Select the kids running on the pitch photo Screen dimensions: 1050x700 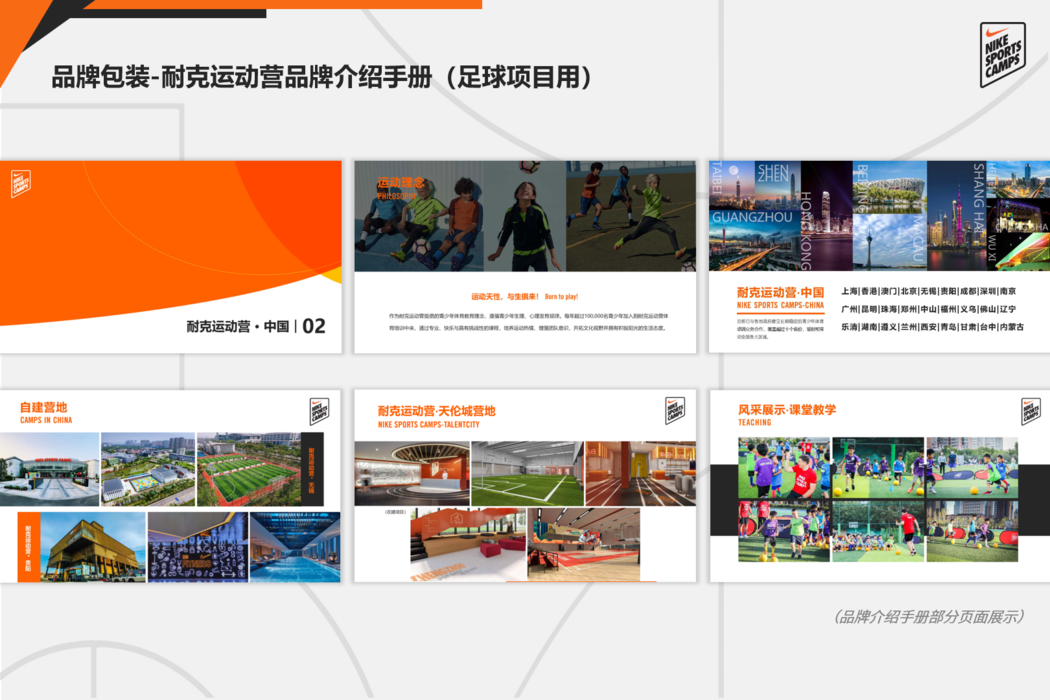point(631,216)
